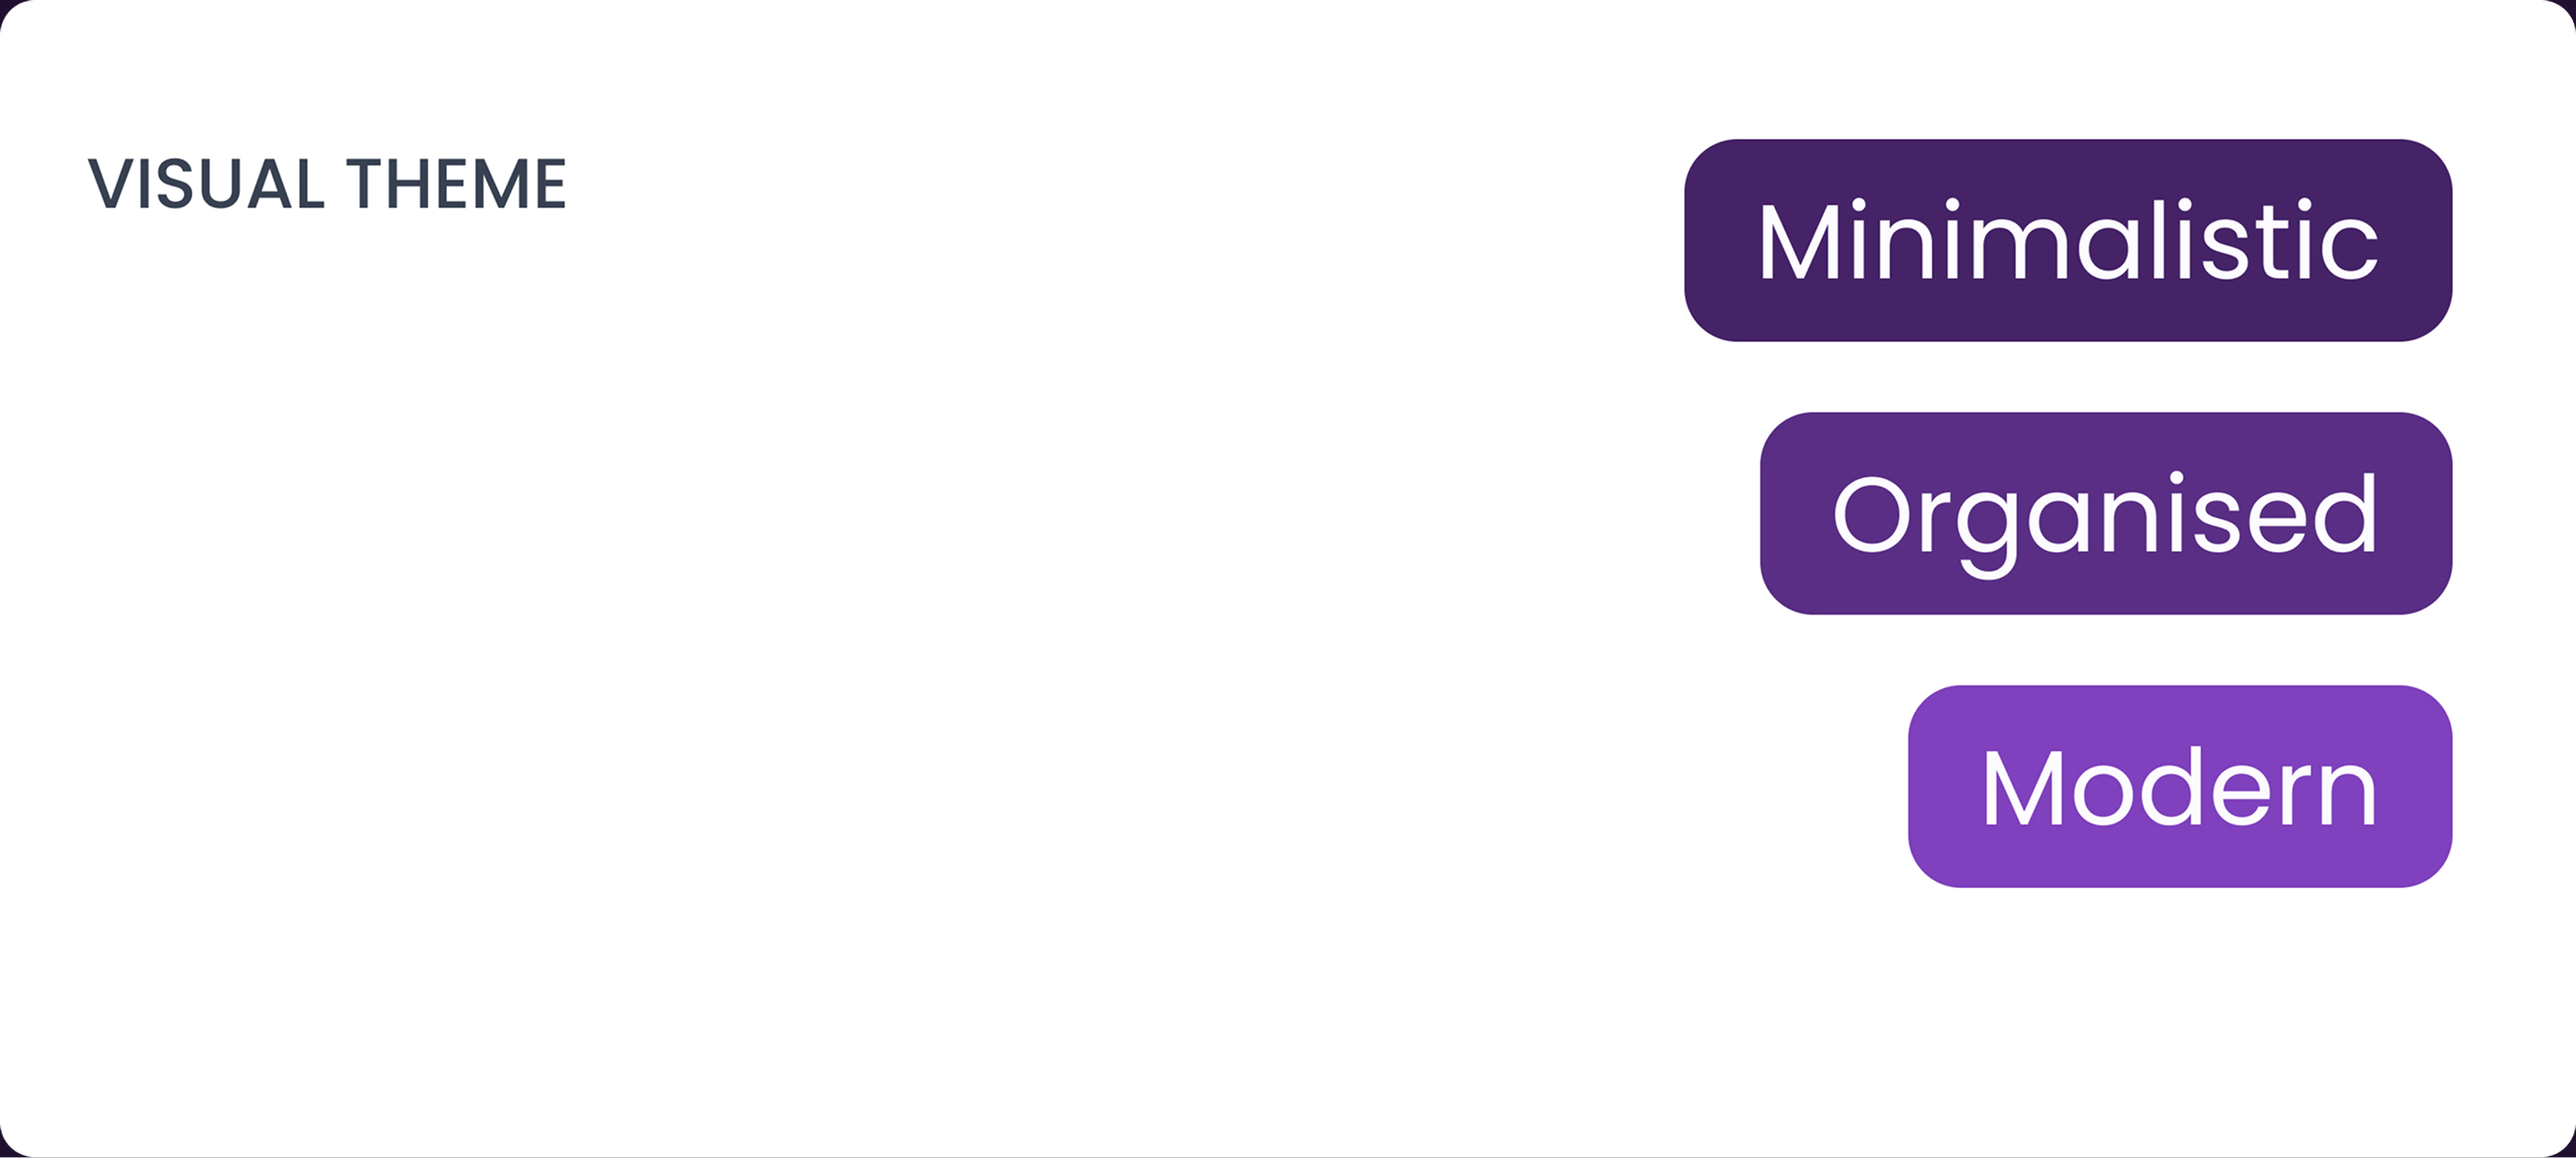Tap the middle theme tag Organised
2576x1158 pixels.
pyautogui.click(x=2106, y=513)
